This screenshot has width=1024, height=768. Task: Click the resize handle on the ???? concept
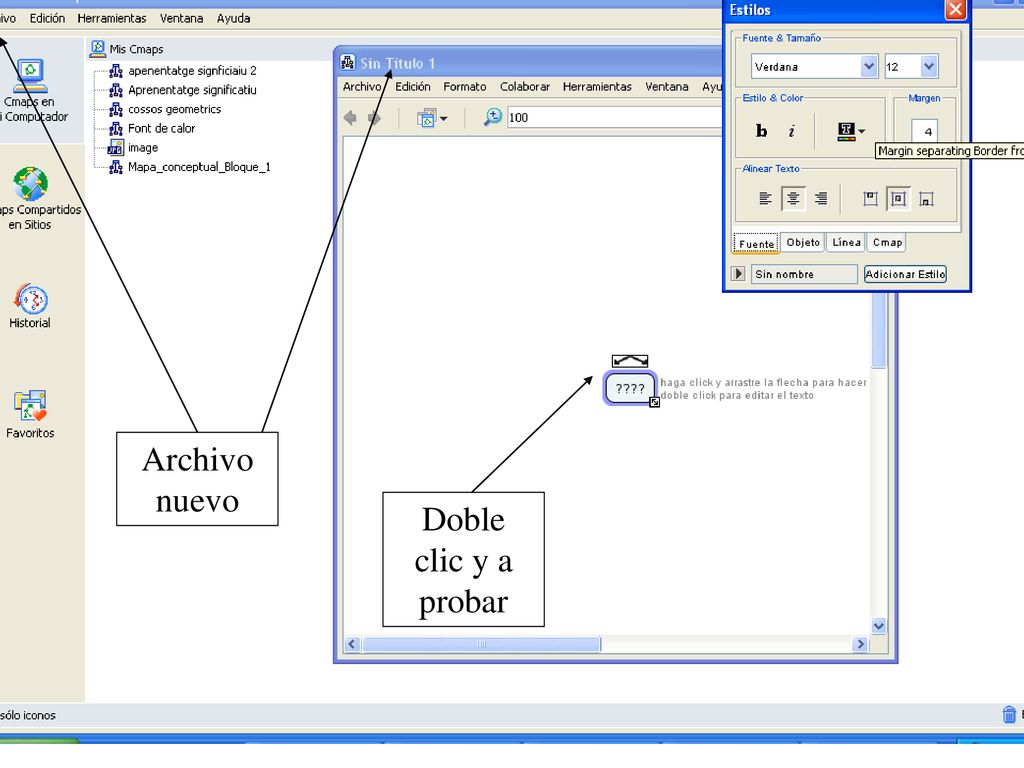(x=654, y=402)
